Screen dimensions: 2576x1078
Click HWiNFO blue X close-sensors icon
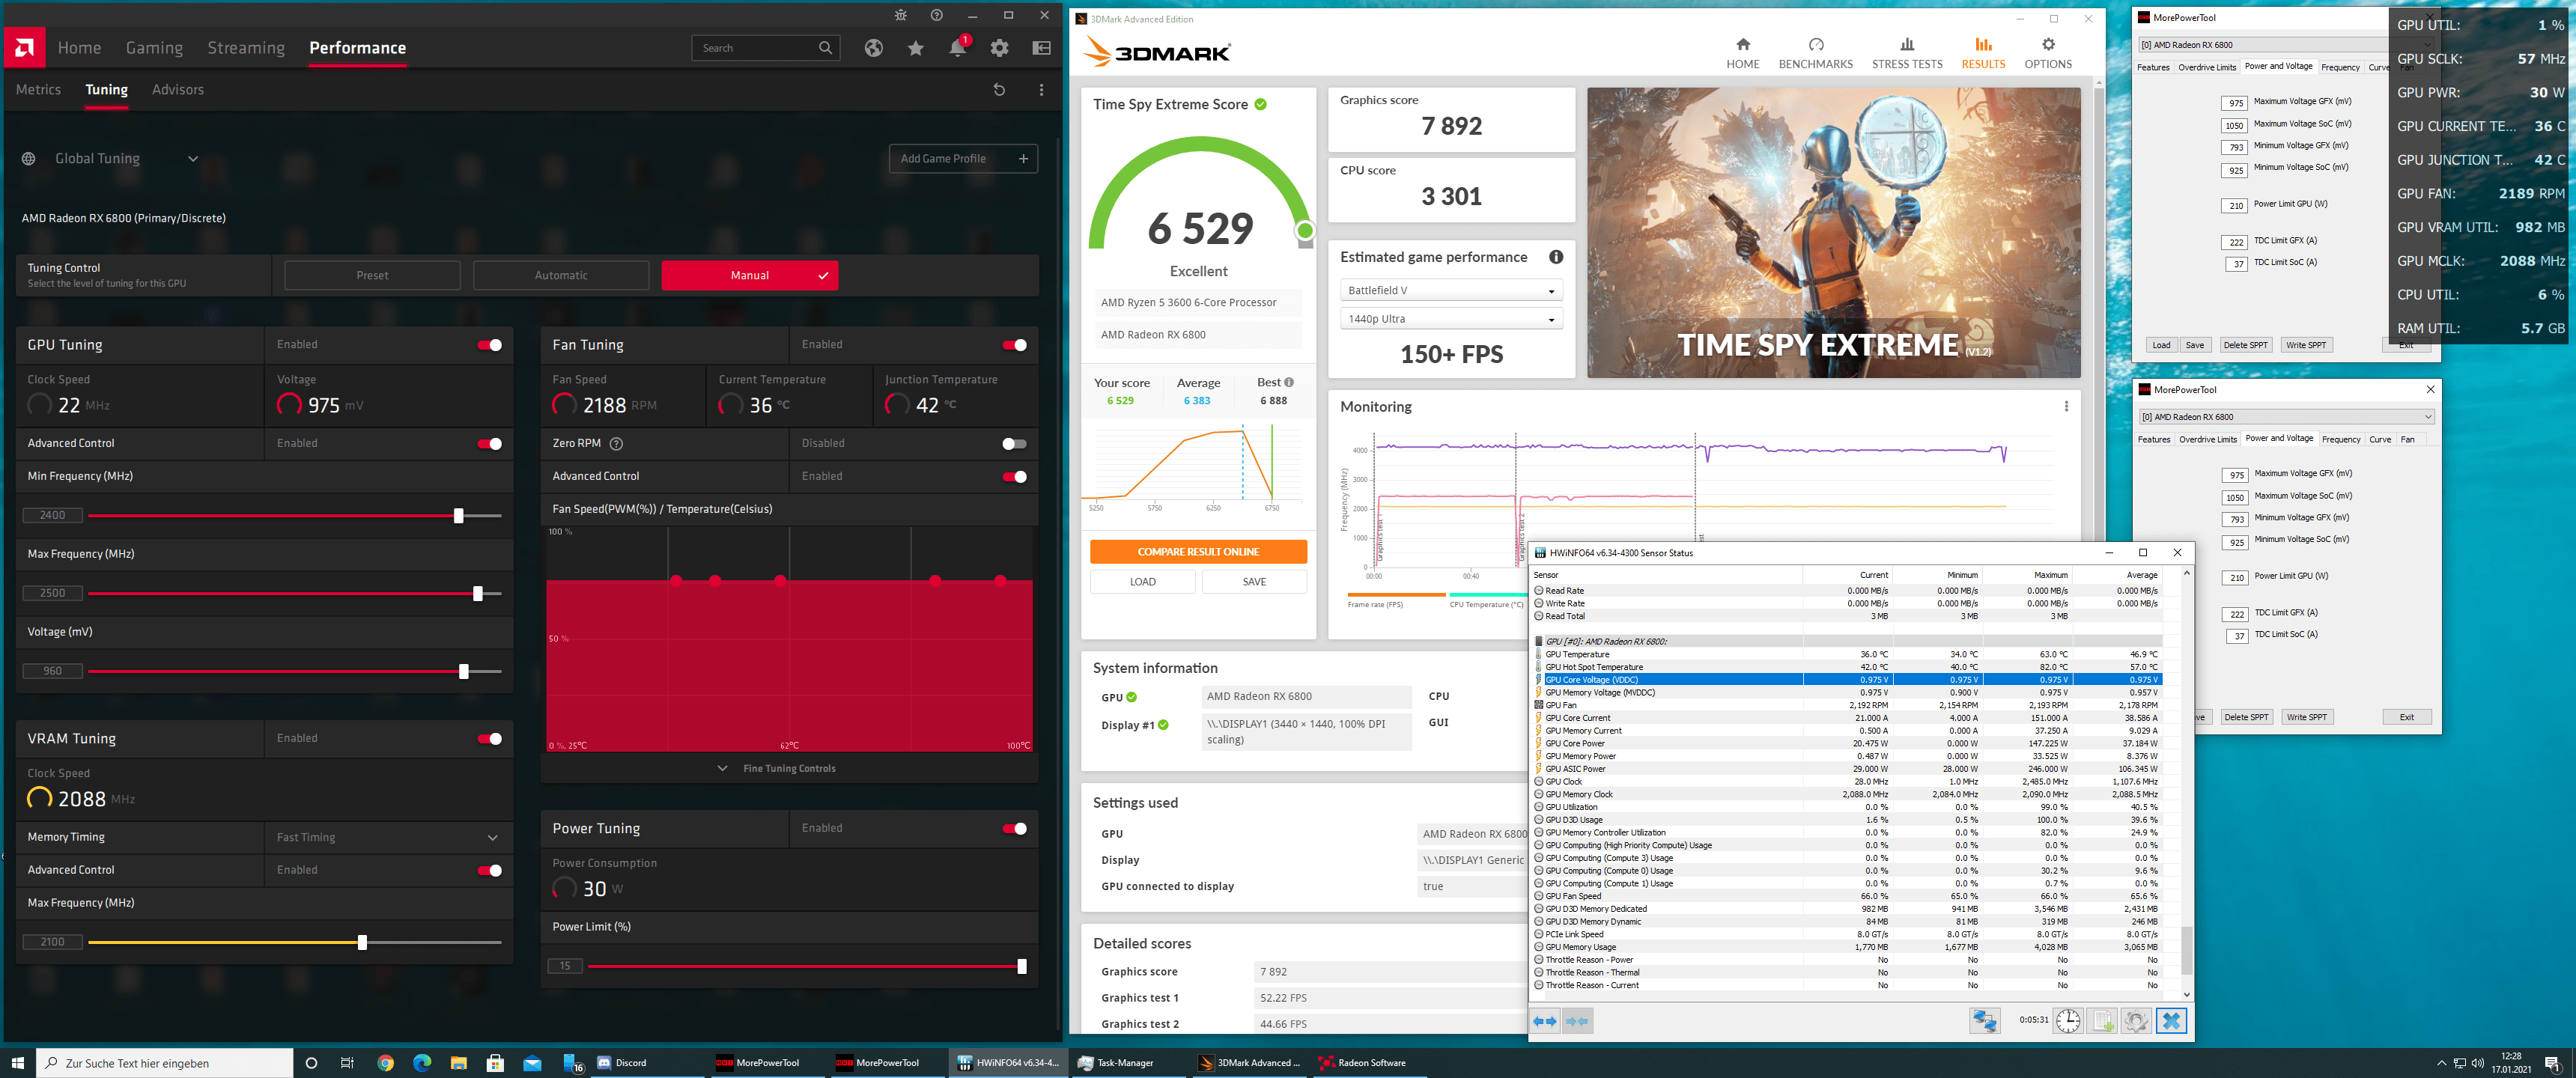(2171, 1021)
